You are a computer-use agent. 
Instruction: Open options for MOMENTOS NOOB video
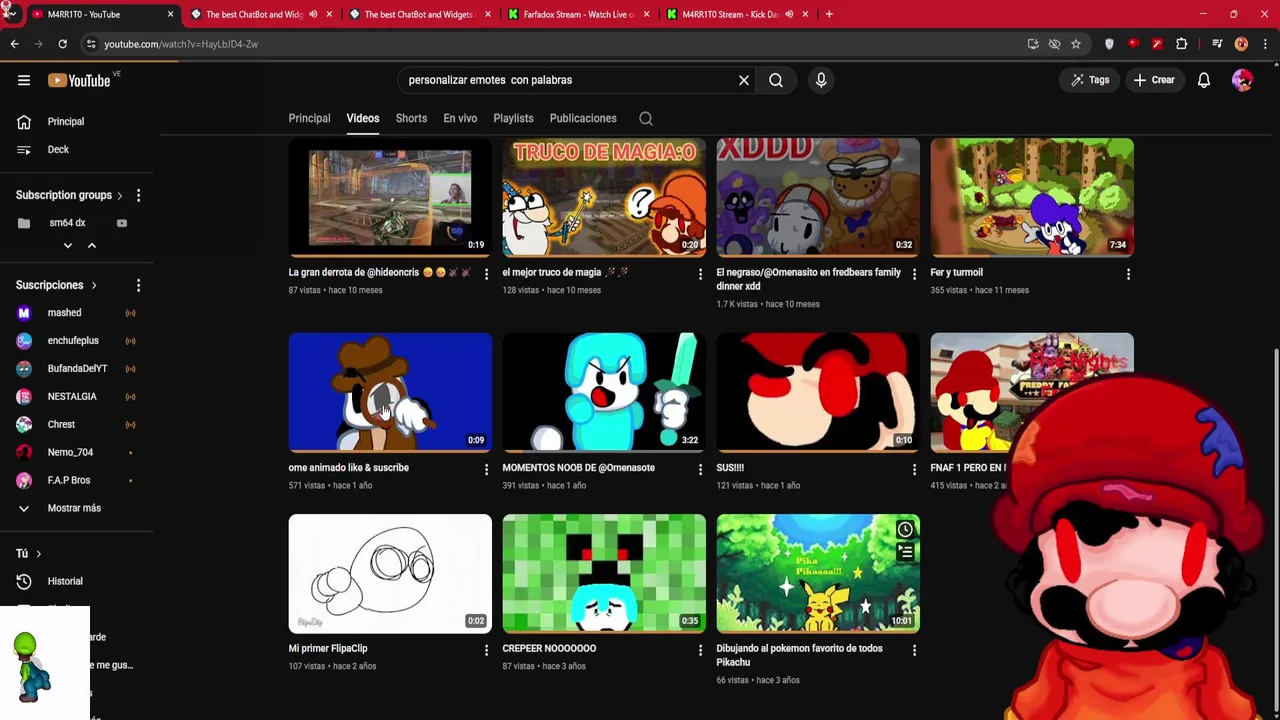tap(700, 469)
